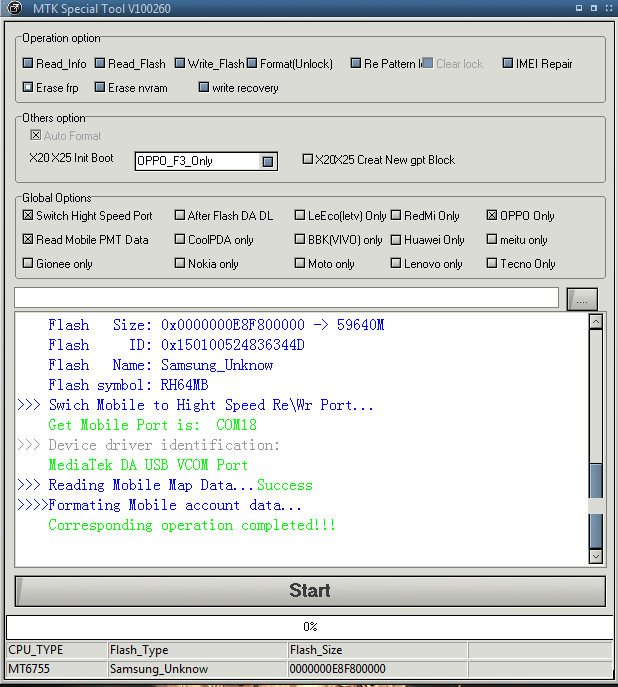Click the CPU_TYPE column header
618x687 pixels.
coord(57,650)
